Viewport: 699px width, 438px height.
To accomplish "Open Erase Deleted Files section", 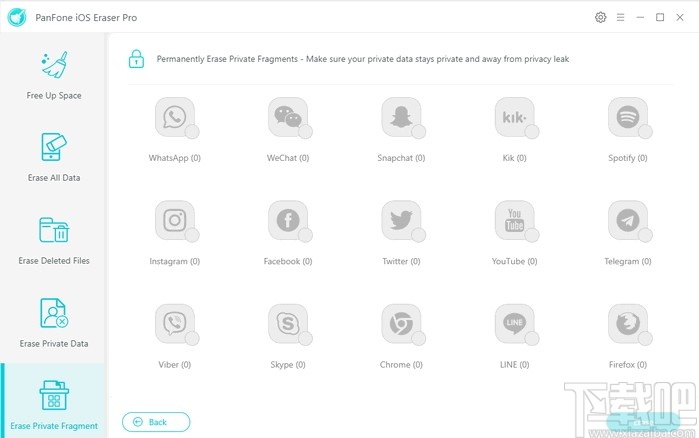I will tap(54, 241).
